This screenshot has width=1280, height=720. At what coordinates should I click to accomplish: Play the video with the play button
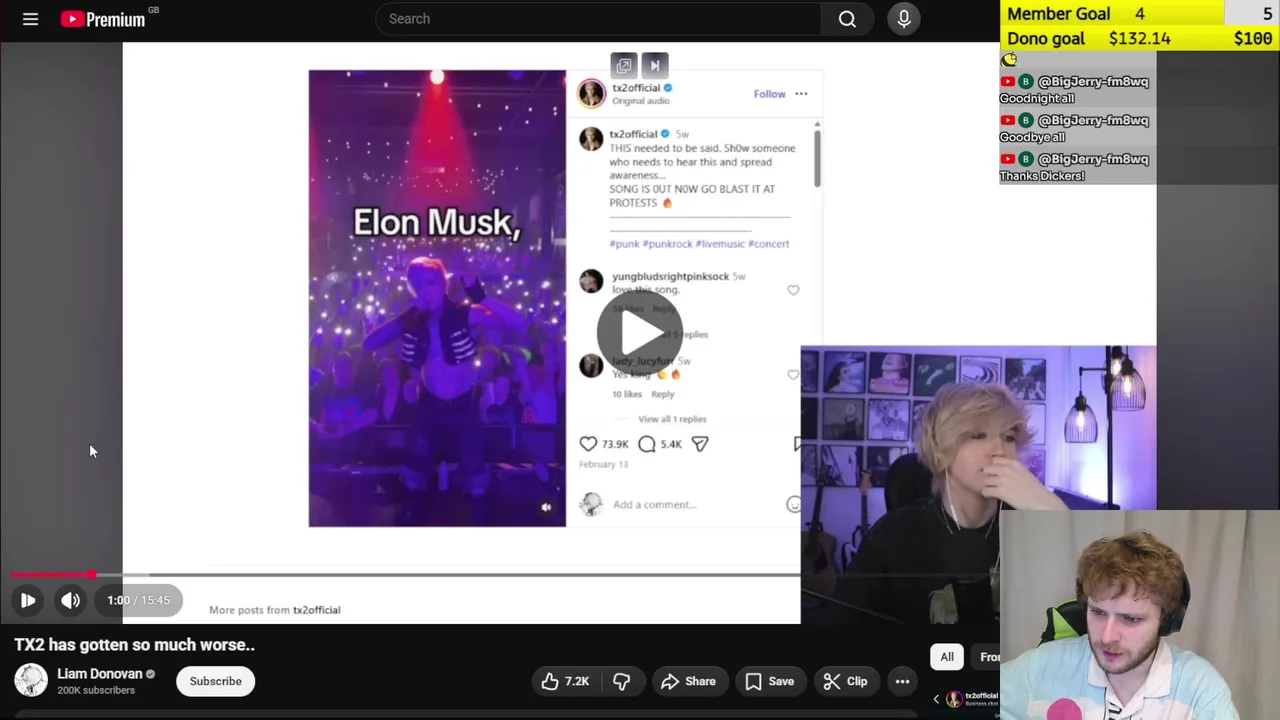pos(28,600)
